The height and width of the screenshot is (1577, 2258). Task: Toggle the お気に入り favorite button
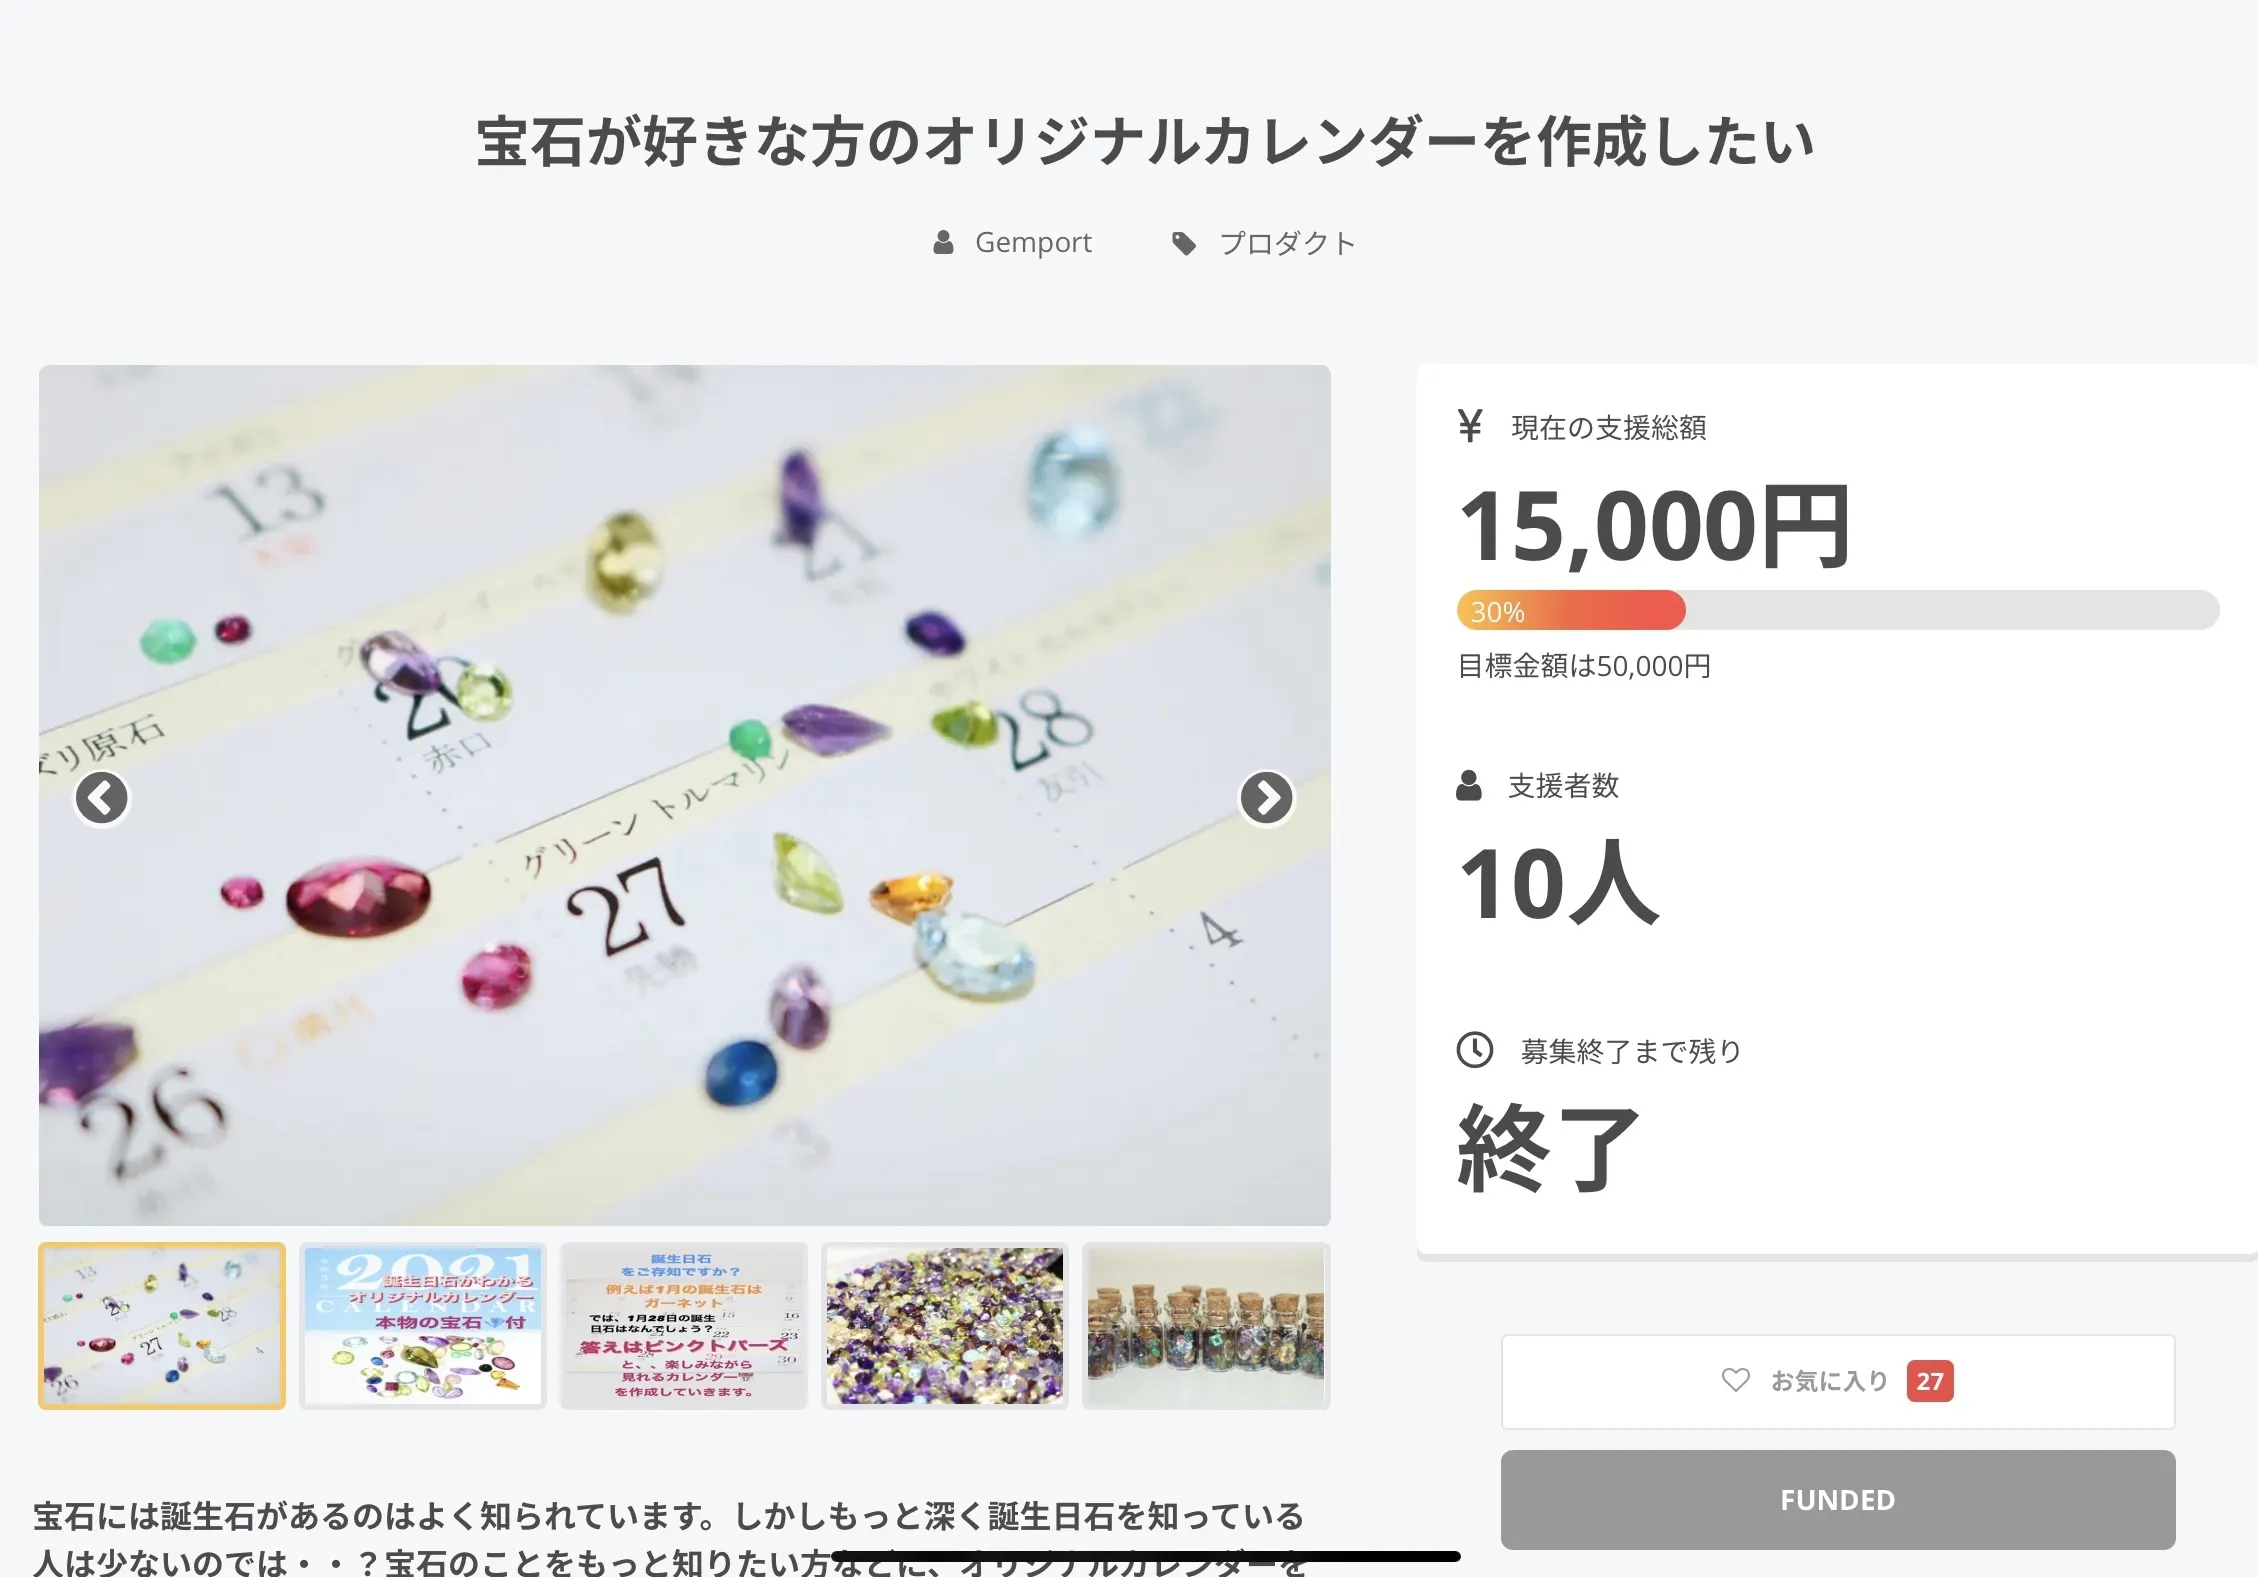pos(1837,1381)
